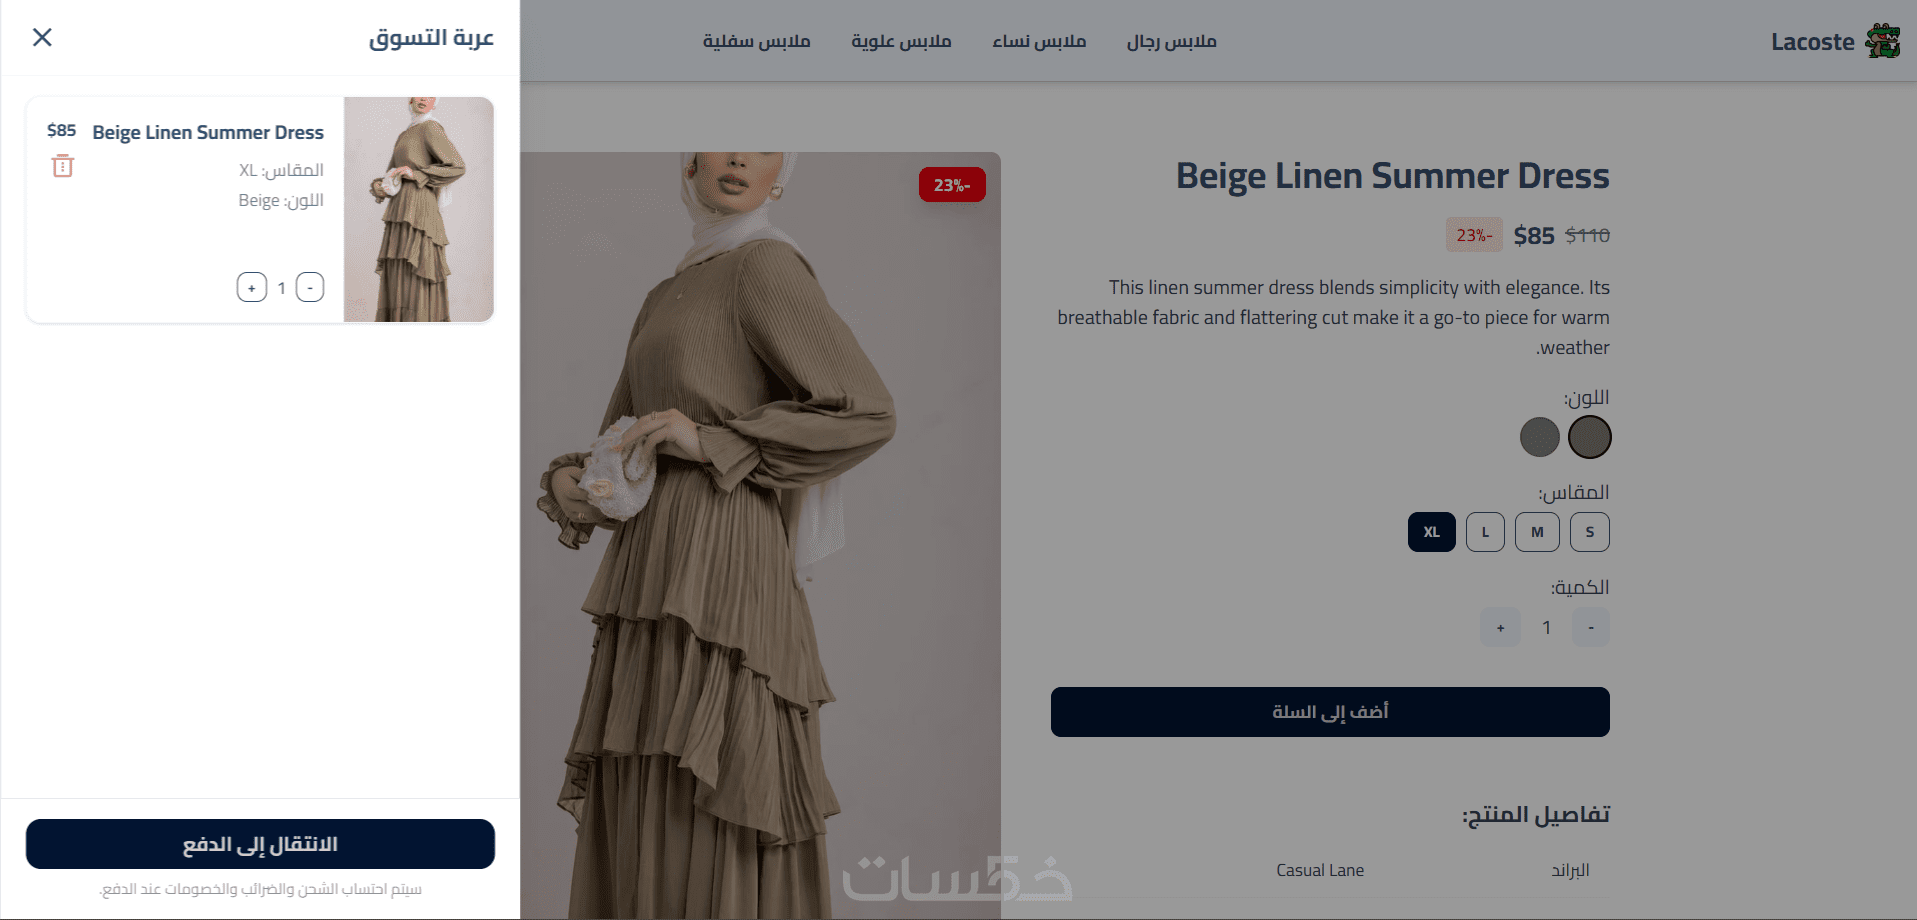Image resolution: width=1917 pixels, height=920 pixels.
Task: Close the shopping cart panel
Action: click(42, 37)
